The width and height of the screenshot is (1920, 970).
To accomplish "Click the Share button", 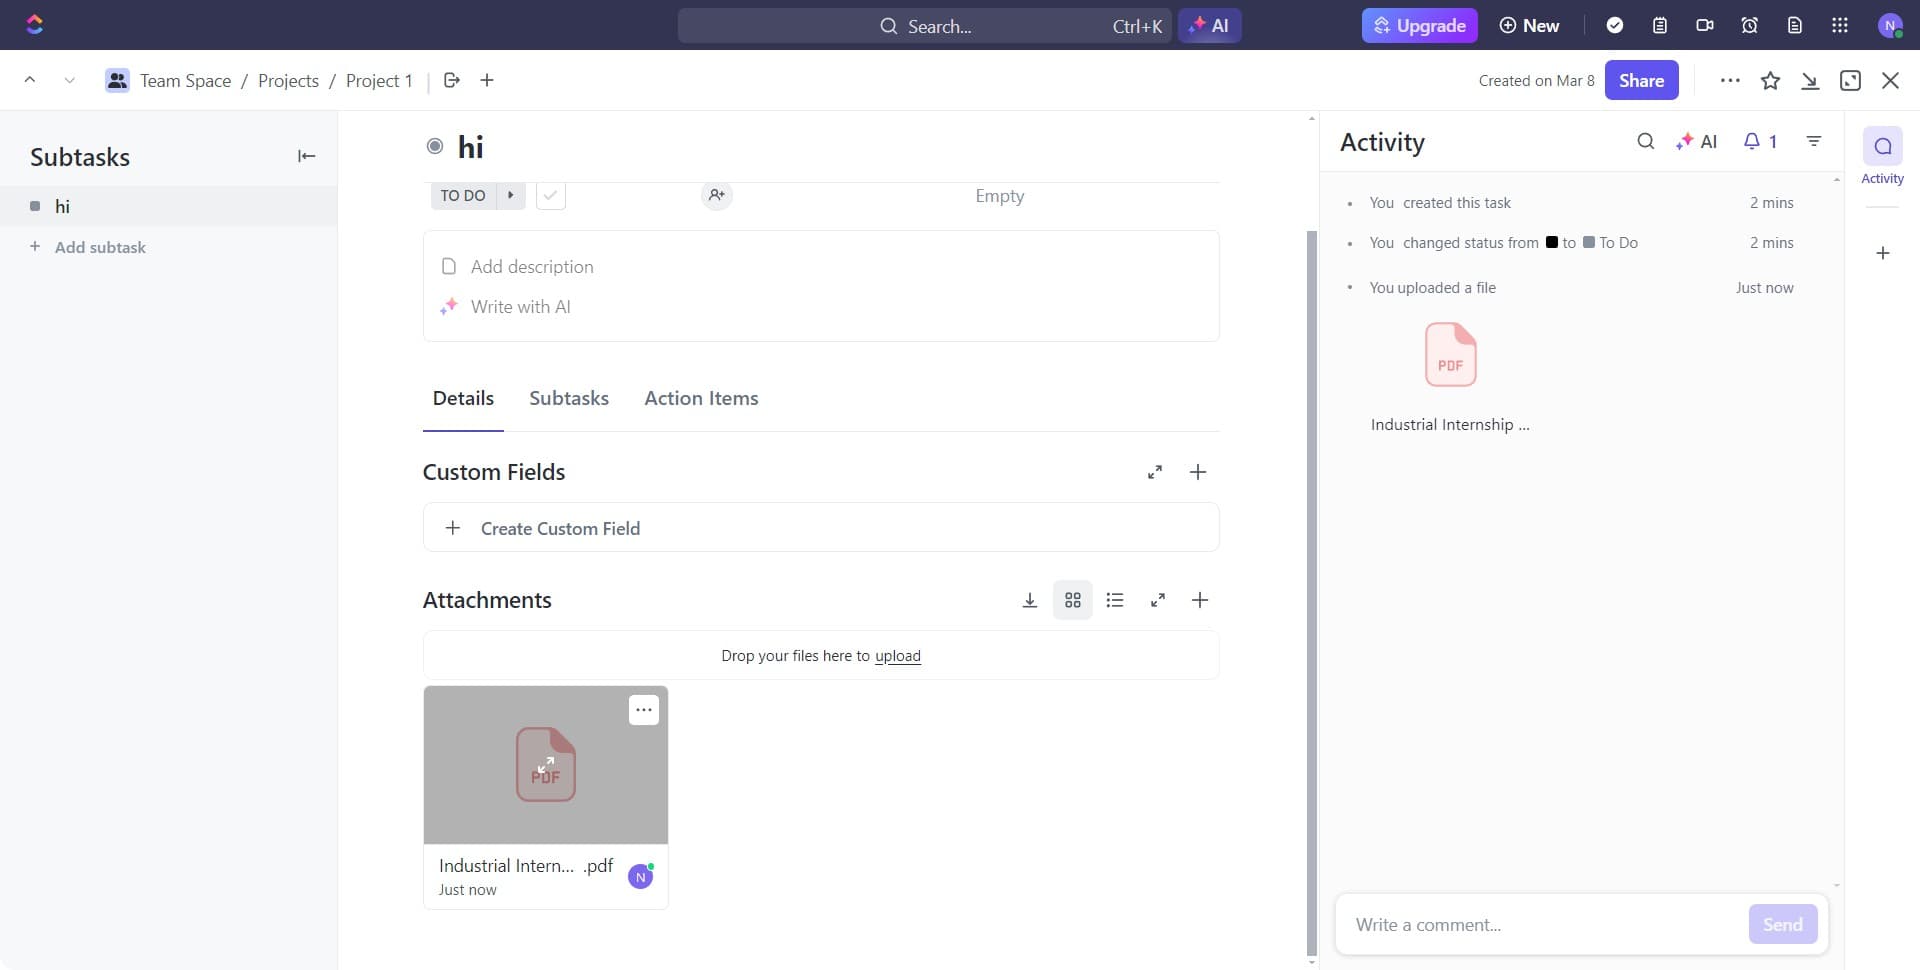I will (x=1640, y=80).
